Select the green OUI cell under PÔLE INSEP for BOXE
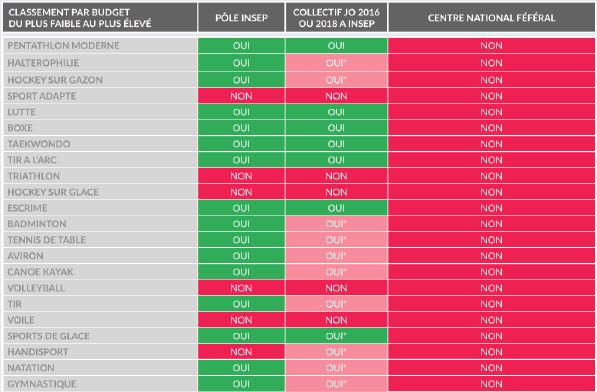The height and width of the screenshot is (392, 597). pyautogui.click(x=241, y=128)
